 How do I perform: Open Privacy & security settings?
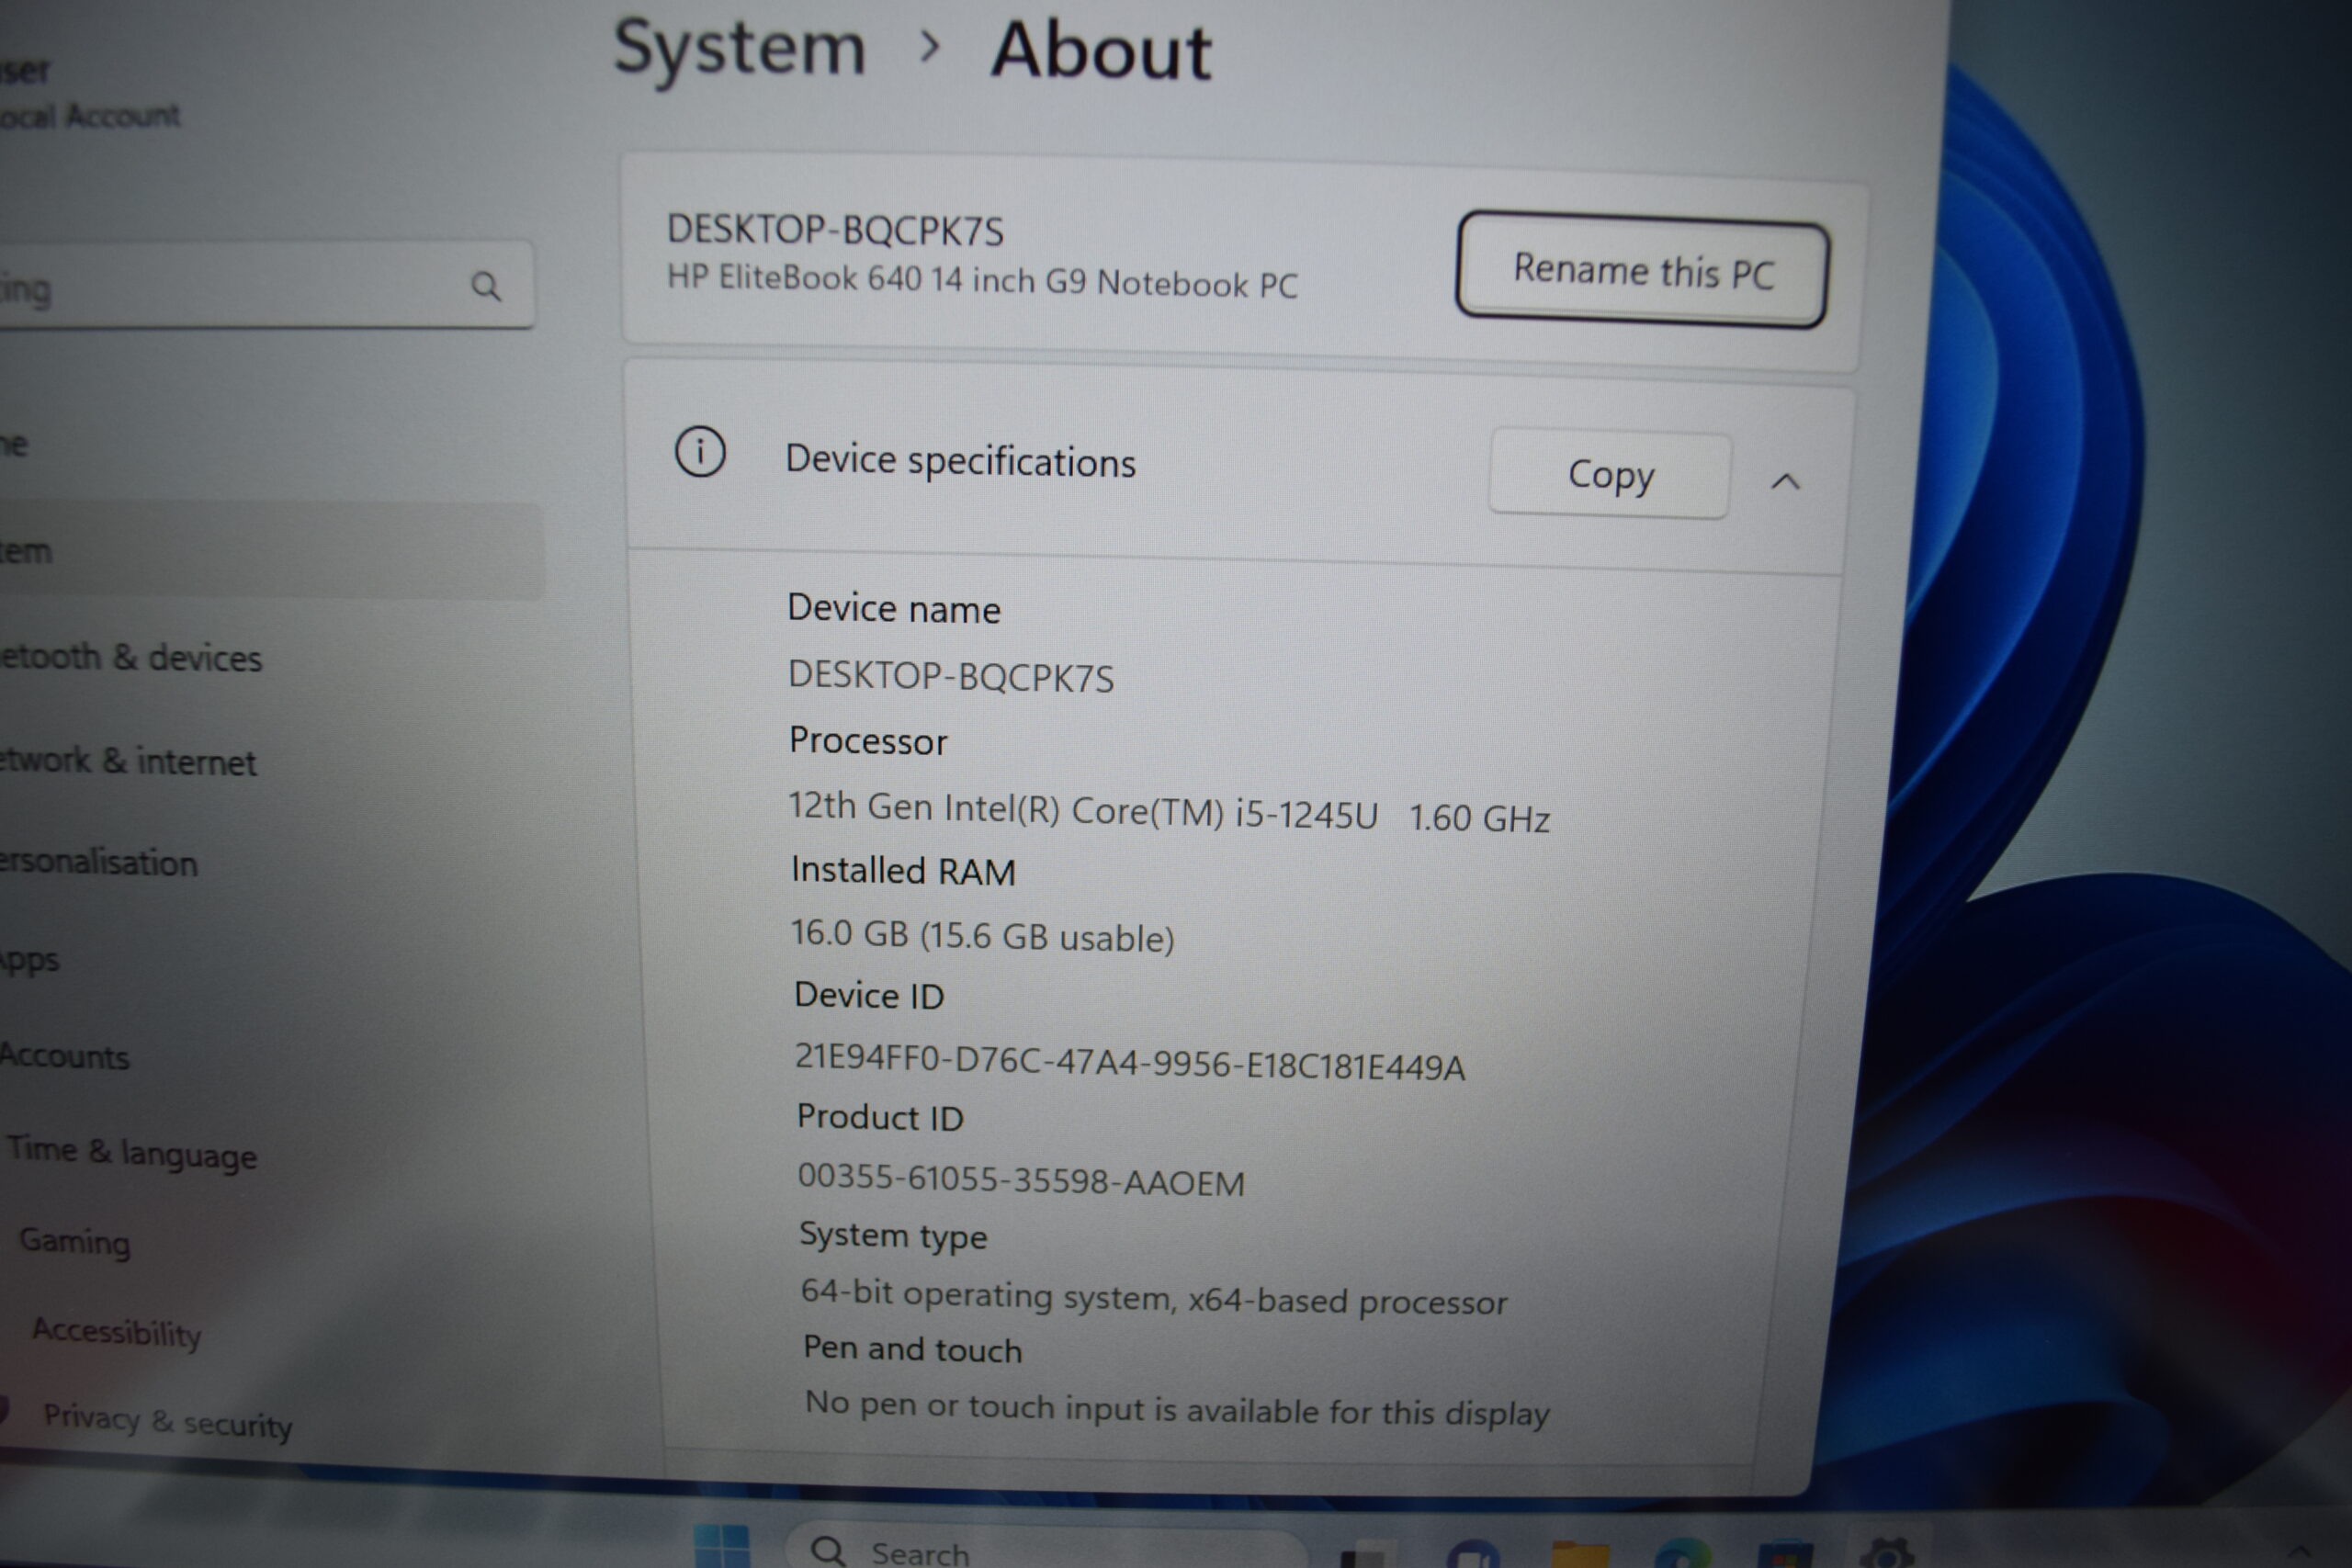pyautogui.click(x=167, y=1421)
